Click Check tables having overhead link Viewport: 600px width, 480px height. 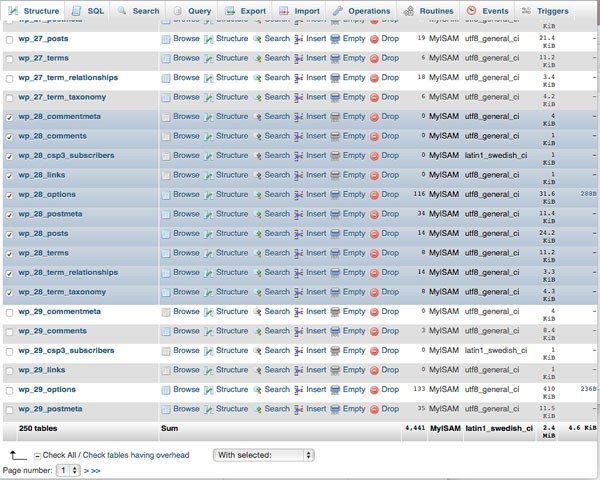coord(136,455)
